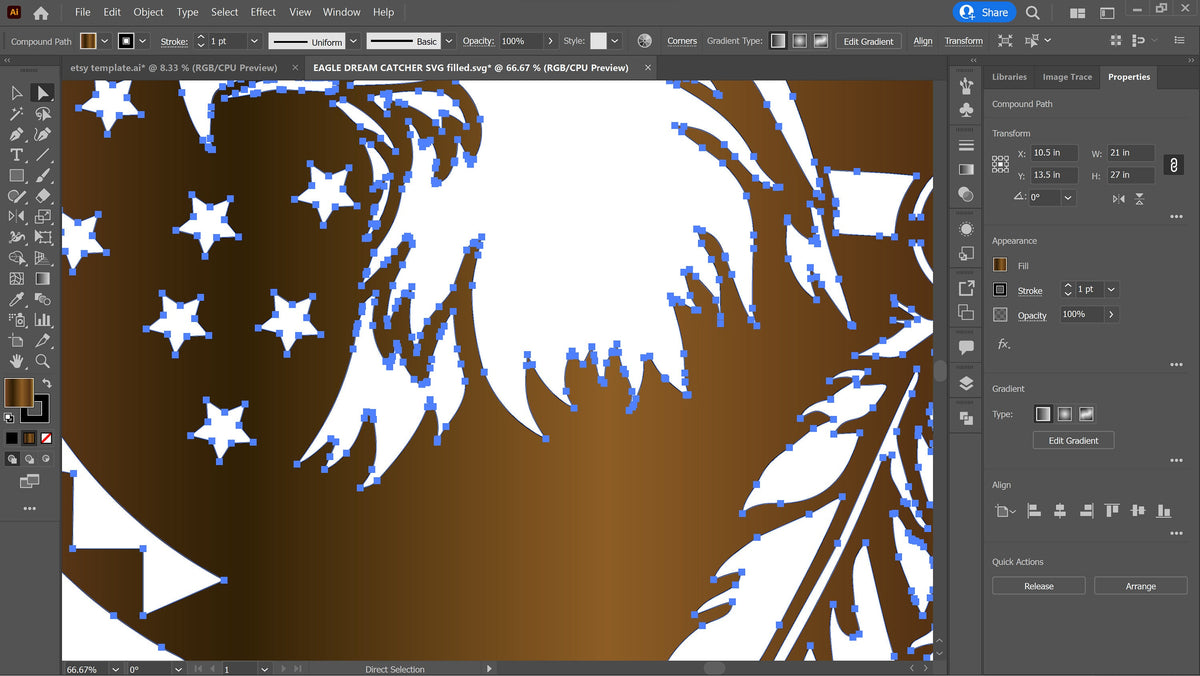Activate the Zoom tool
The image size is (1200, 676).
[x=42, y=361]
